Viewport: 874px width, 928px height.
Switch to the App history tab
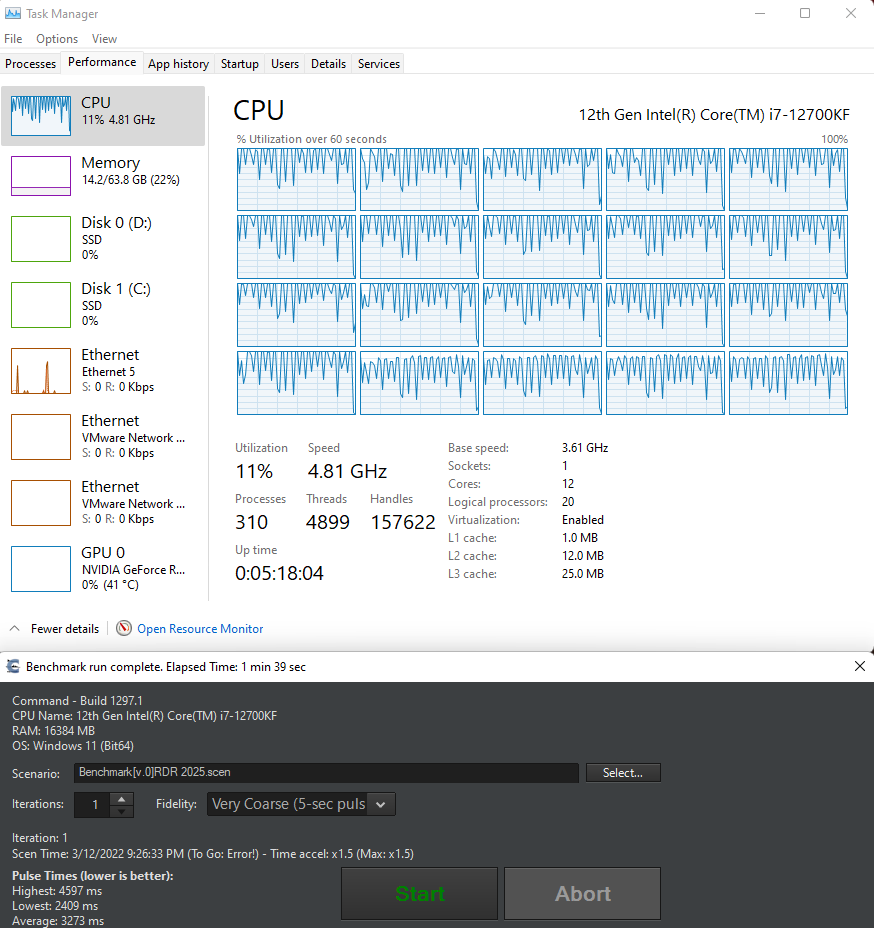pyautogui.click(x=178, y=64)
